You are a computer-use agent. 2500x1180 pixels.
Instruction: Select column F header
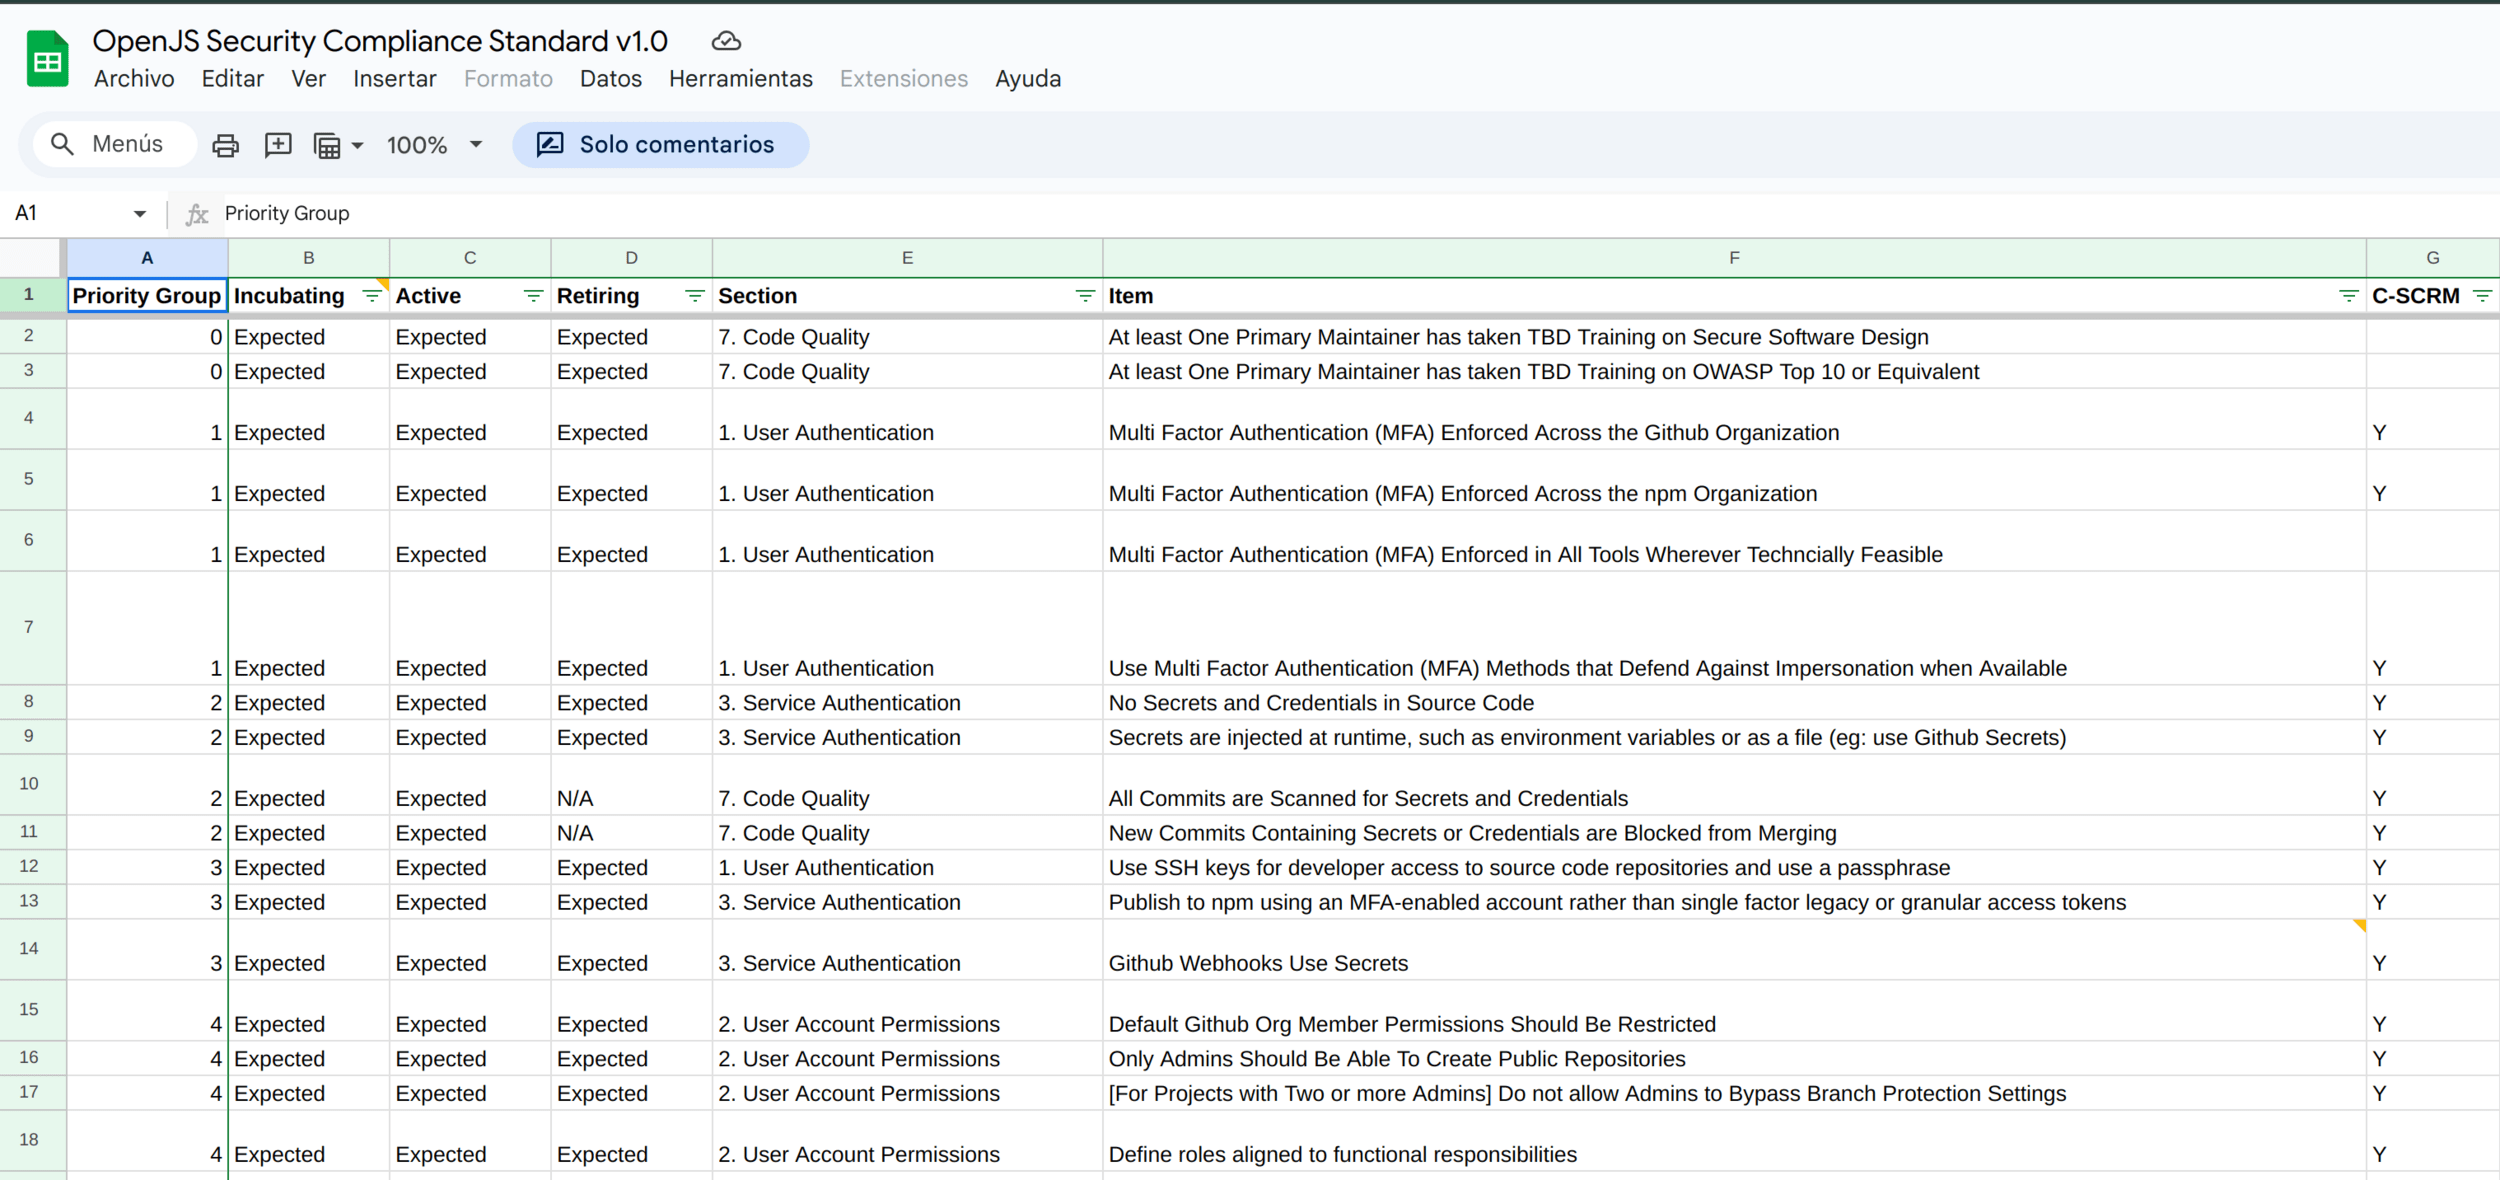(1733, 258)
